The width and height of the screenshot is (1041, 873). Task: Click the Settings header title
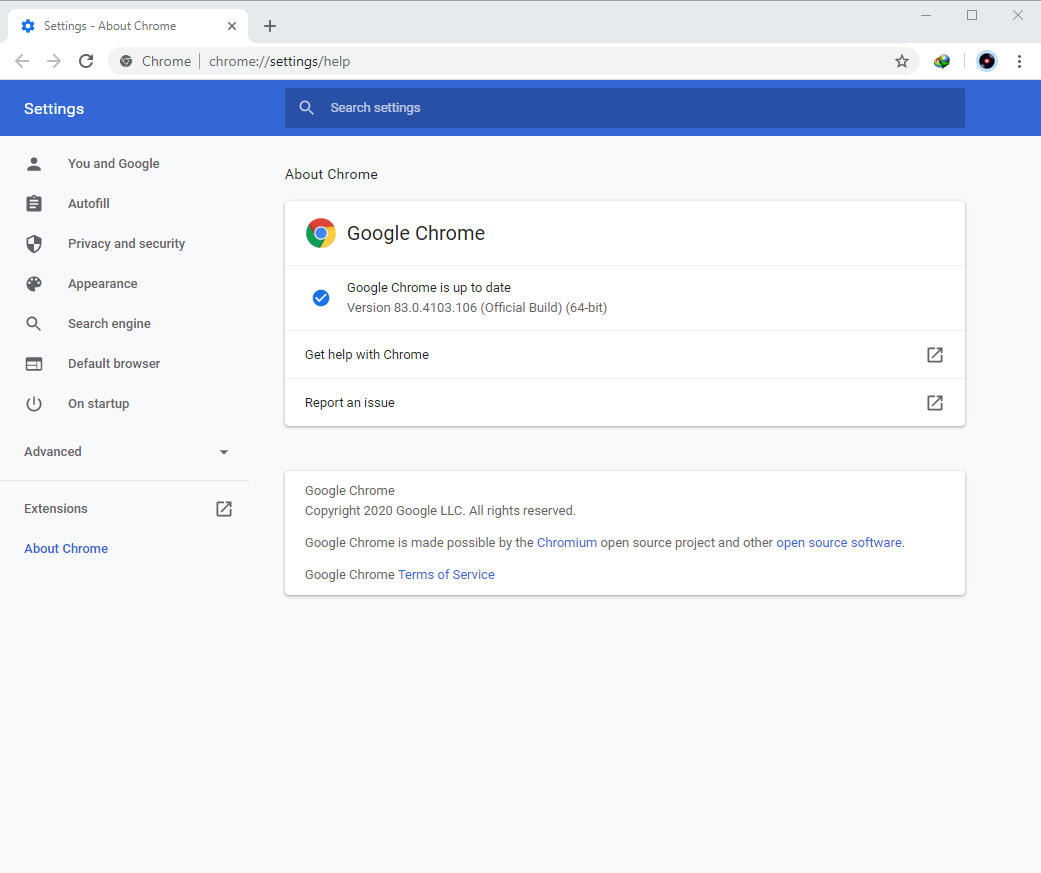[54, 109]
